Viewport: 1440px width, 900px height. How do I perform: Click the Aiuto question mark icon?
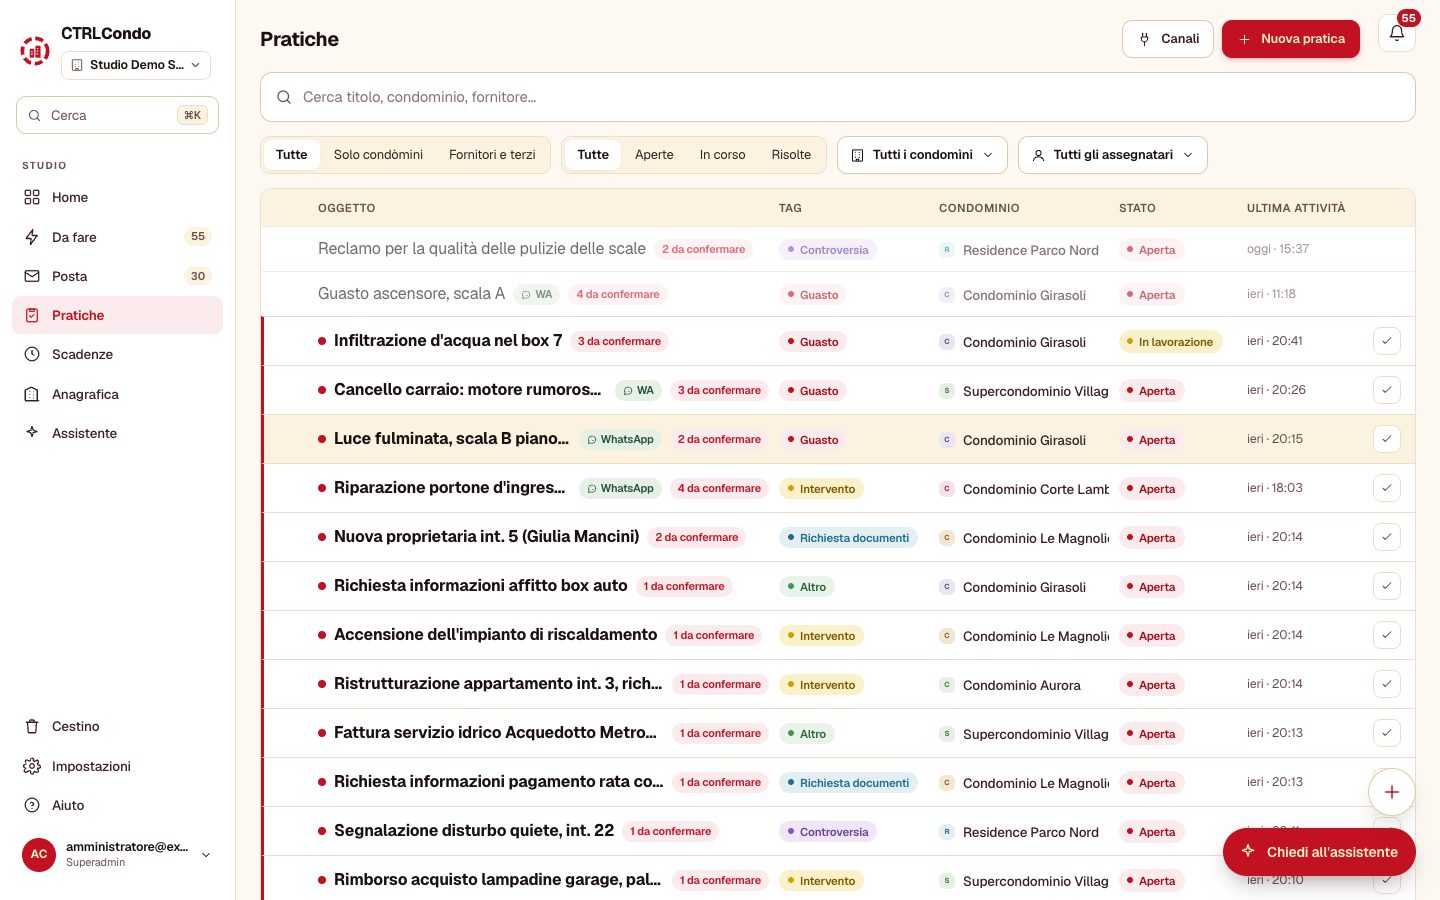[32, 805]
